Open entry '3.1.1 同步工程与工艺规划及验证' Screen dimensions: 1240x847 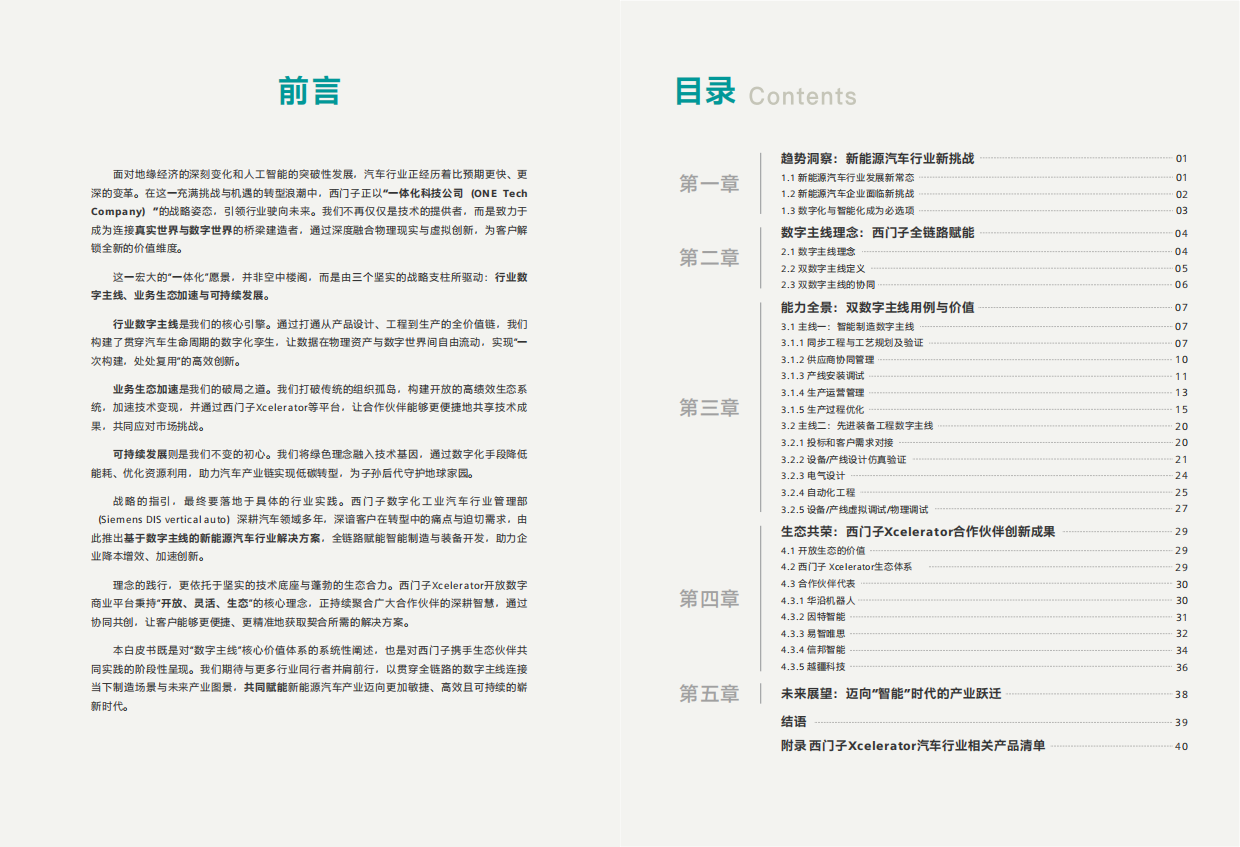click(x=852, y=343)
